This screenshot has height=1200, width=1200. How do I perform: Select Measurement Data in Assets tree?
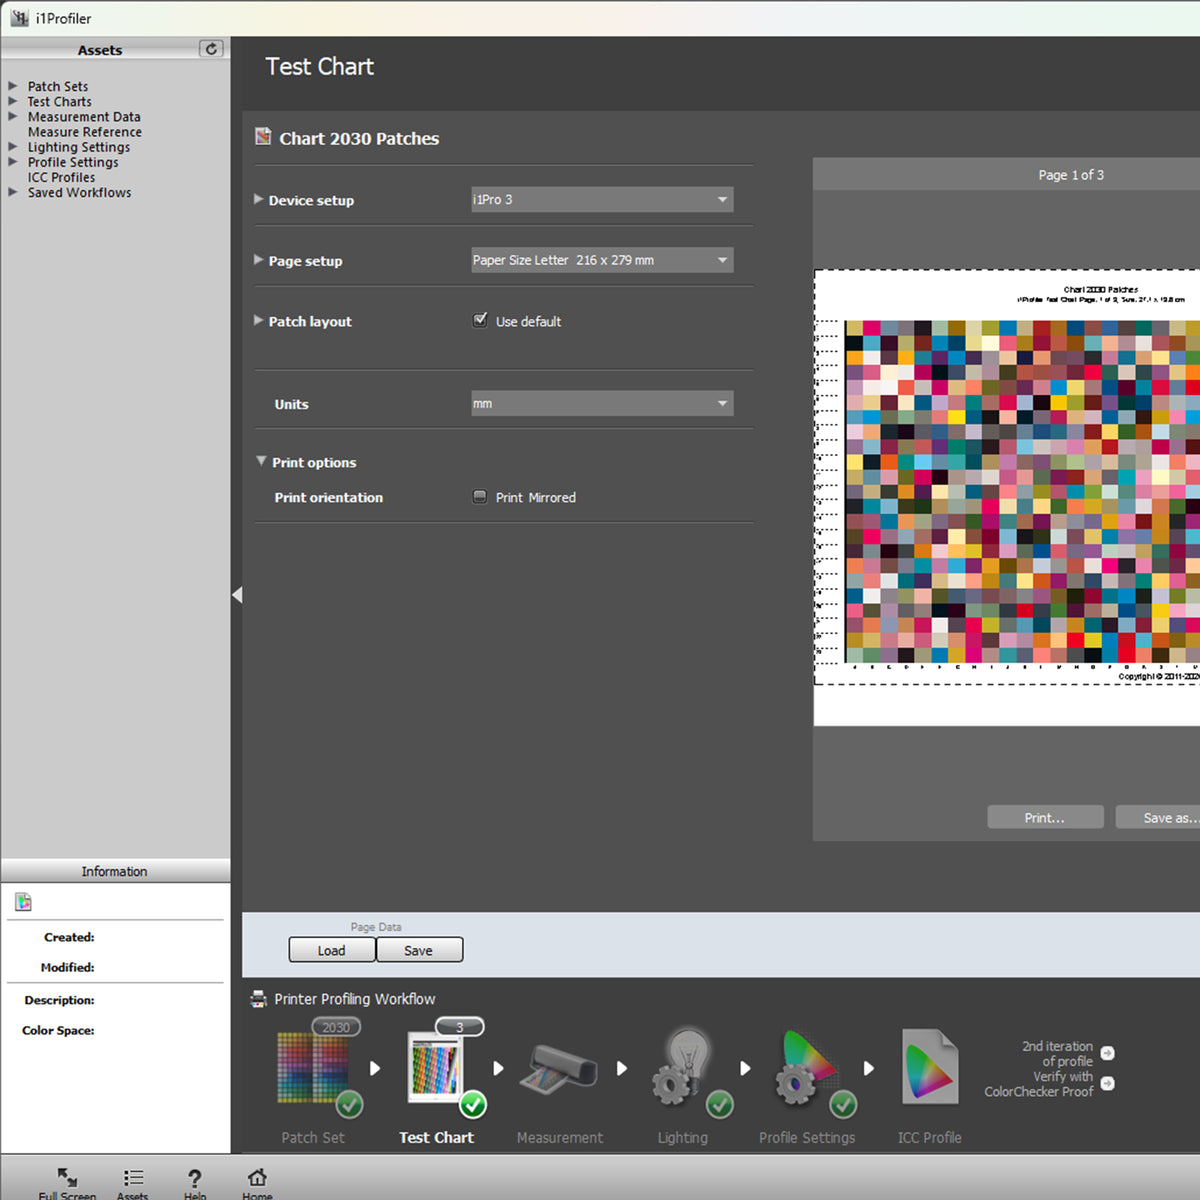click(84, 117)
